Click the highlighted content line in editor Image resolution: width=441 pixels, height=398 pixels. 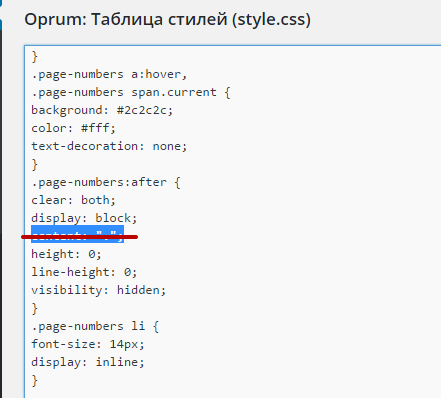point(77,234)
